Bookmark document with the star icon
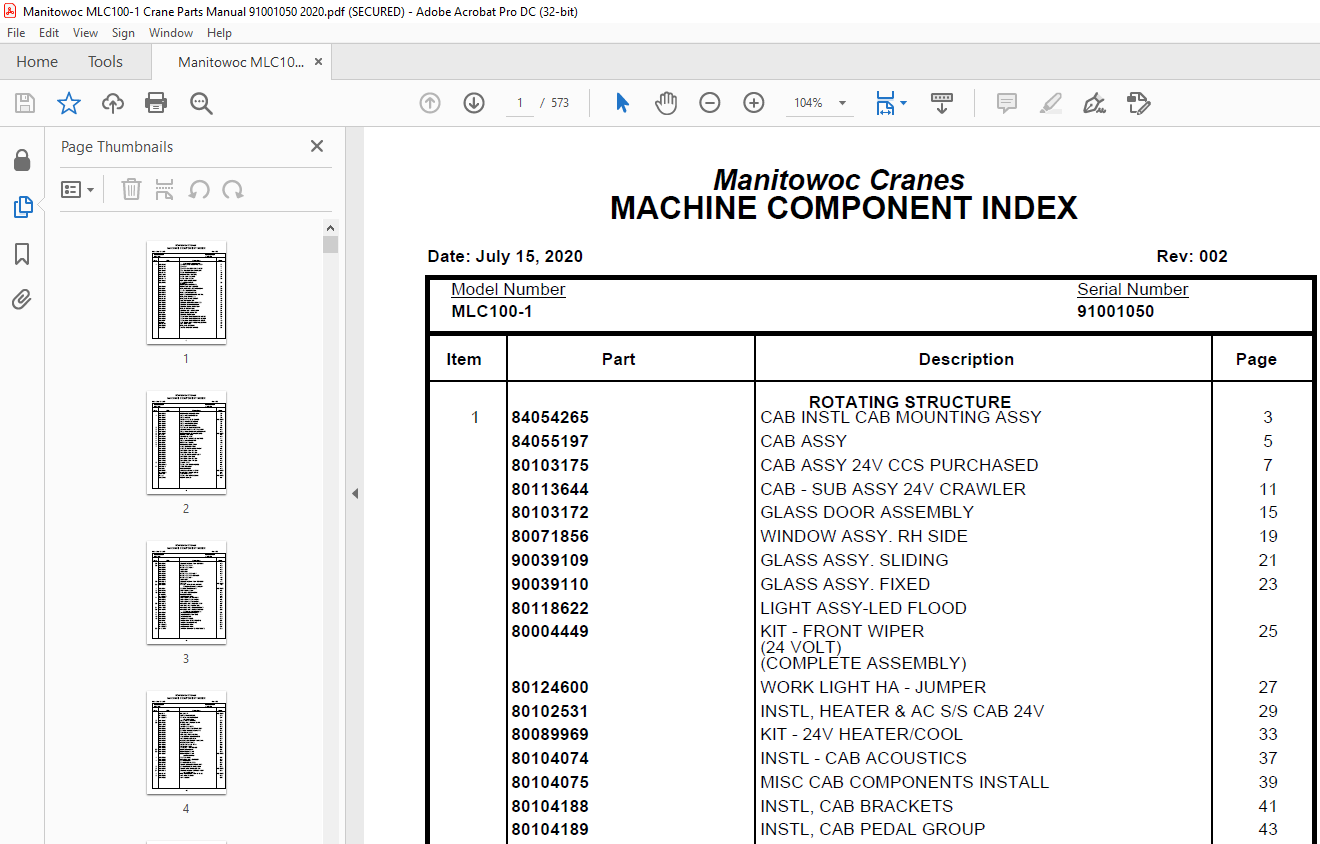This screenshot has width=1320, height=844. tap(68, 103)
